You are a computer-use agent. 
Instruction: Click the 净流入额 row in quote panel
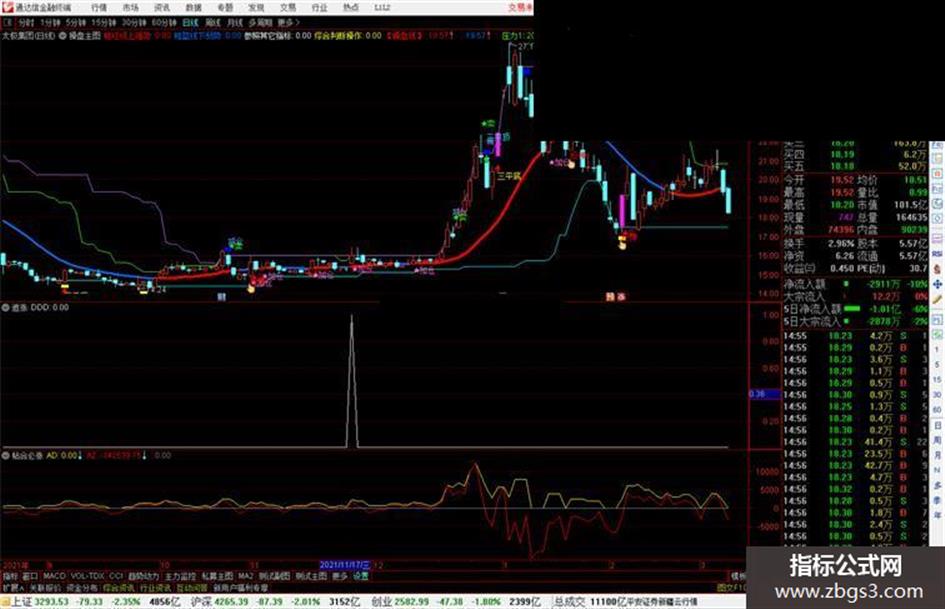[855, 284]
